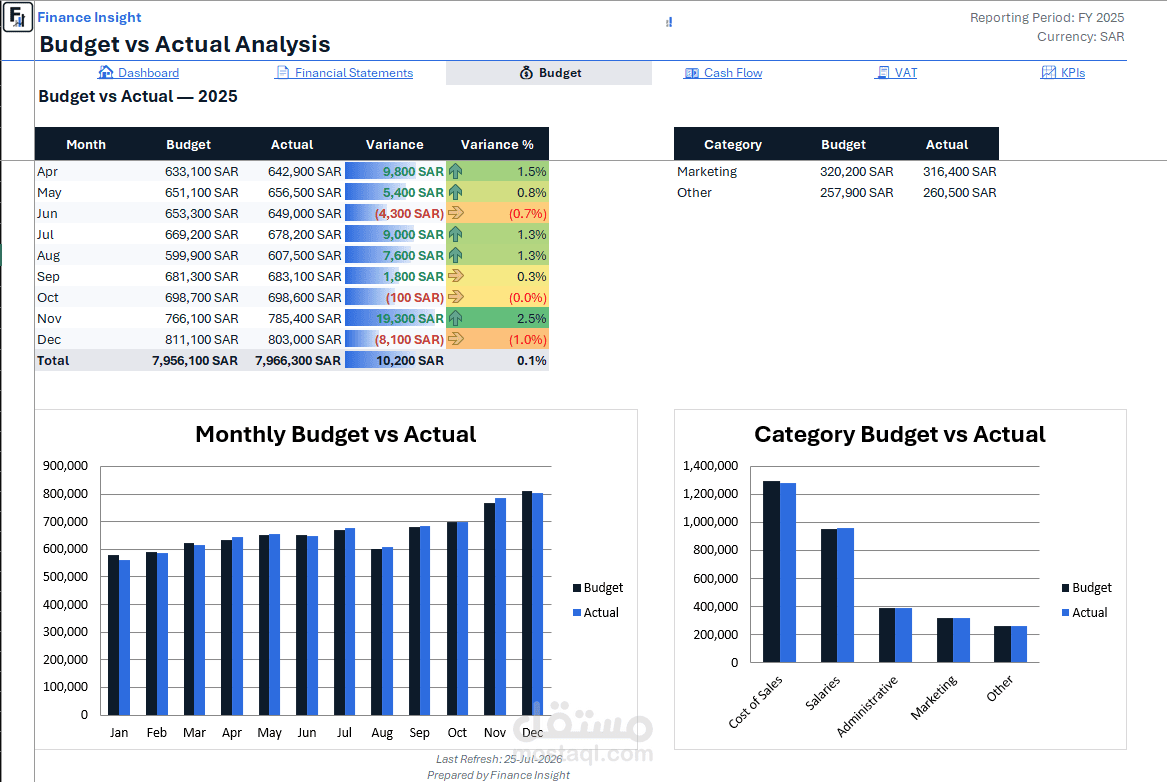Select the Total budget 7,956,100 SAR cell

coord(189,360)
